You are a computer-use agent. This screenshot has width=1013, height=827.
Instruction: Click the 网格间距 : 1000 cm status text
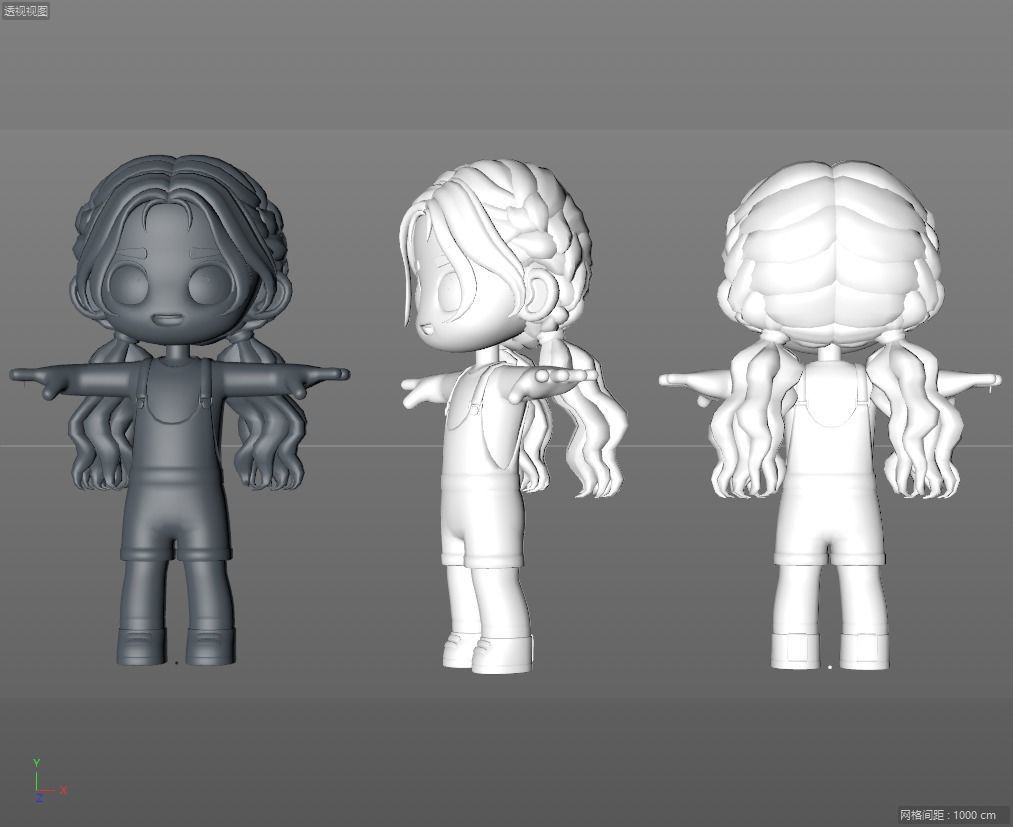click(948, 815)
